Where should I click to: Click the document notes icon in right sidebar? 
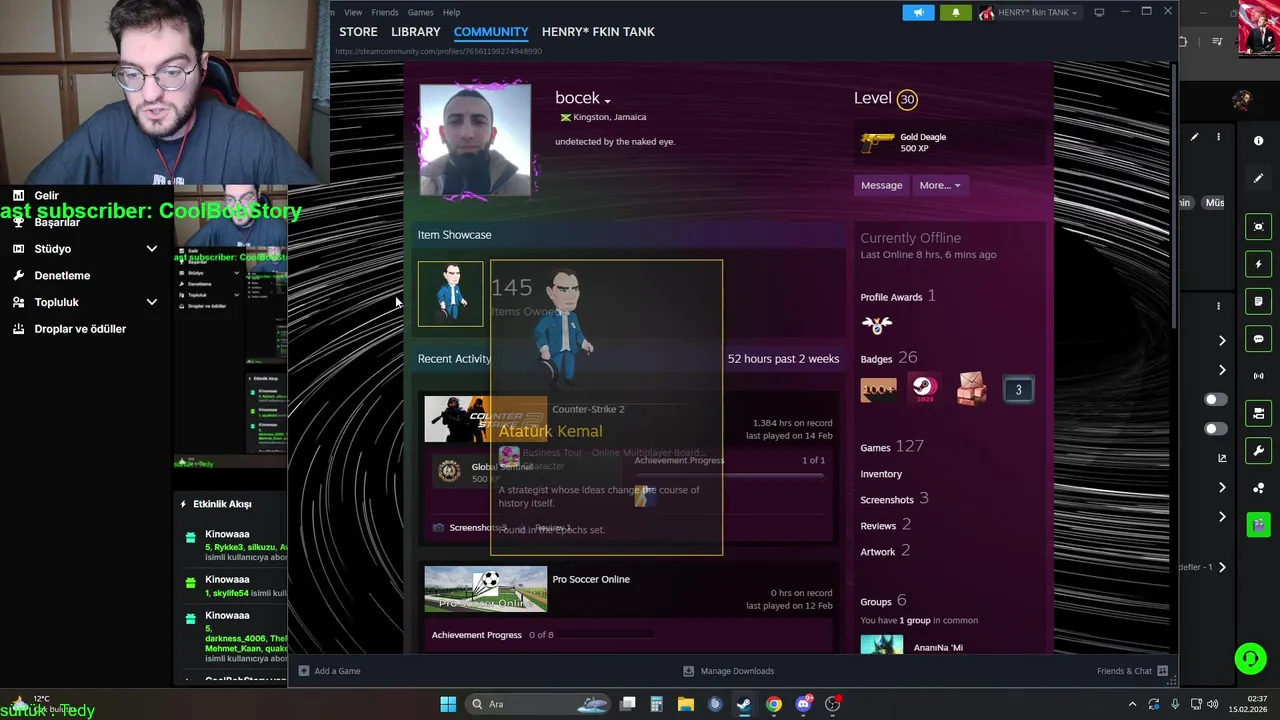point(1258,301)
